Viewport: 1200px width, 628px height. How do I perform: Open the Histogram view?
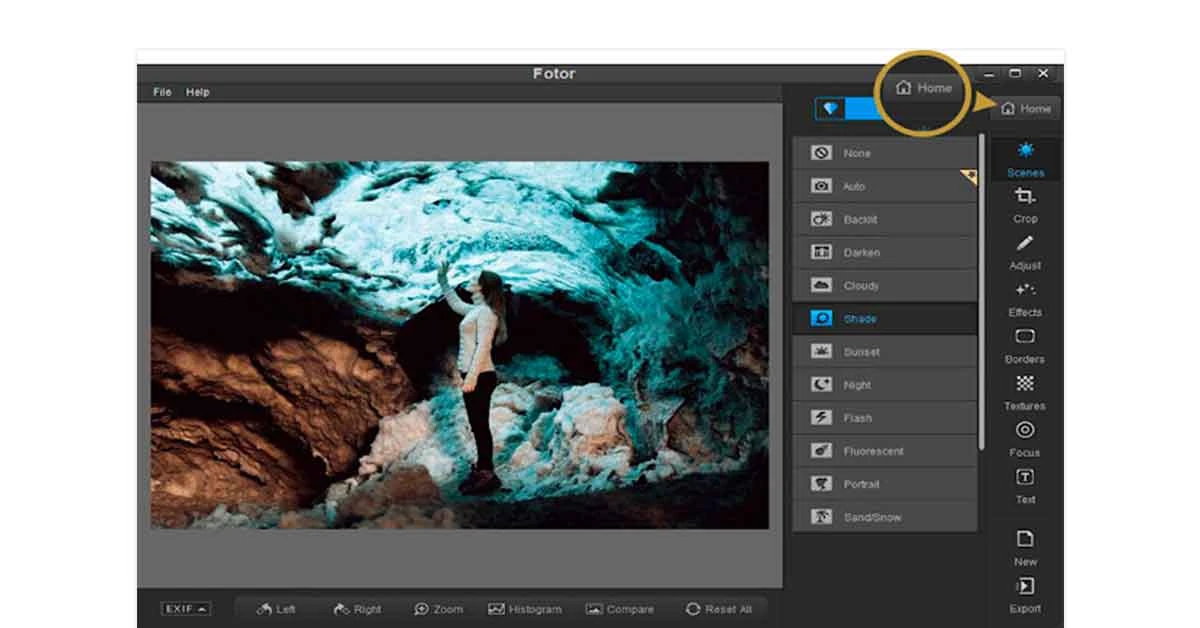click(525, 608)
